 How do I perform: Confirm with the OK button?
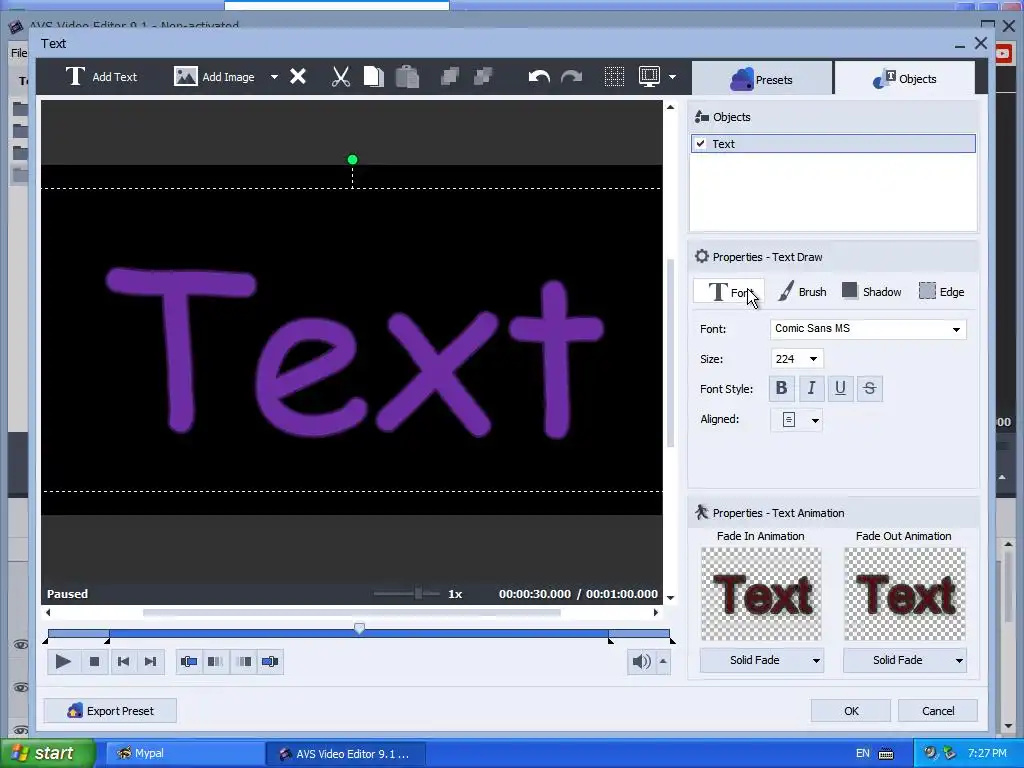851,711
